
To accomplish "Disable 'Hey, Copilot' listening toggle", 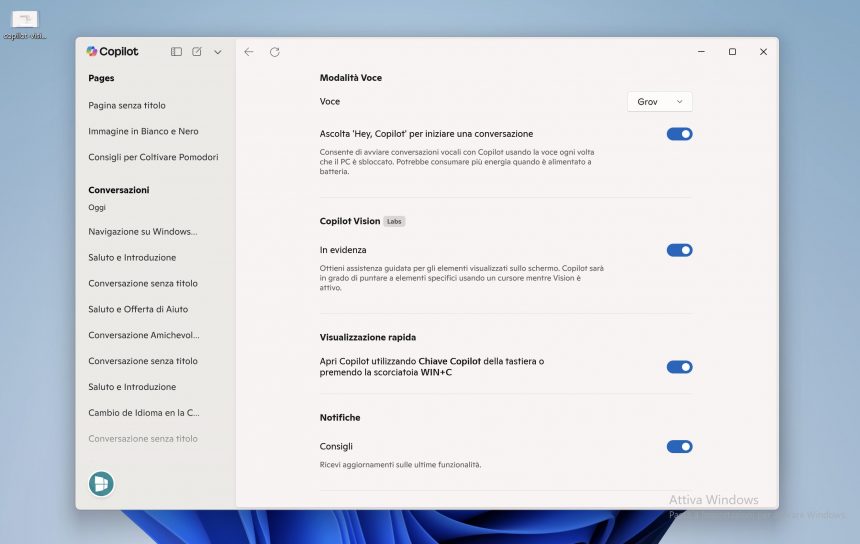I will (679, 134).
